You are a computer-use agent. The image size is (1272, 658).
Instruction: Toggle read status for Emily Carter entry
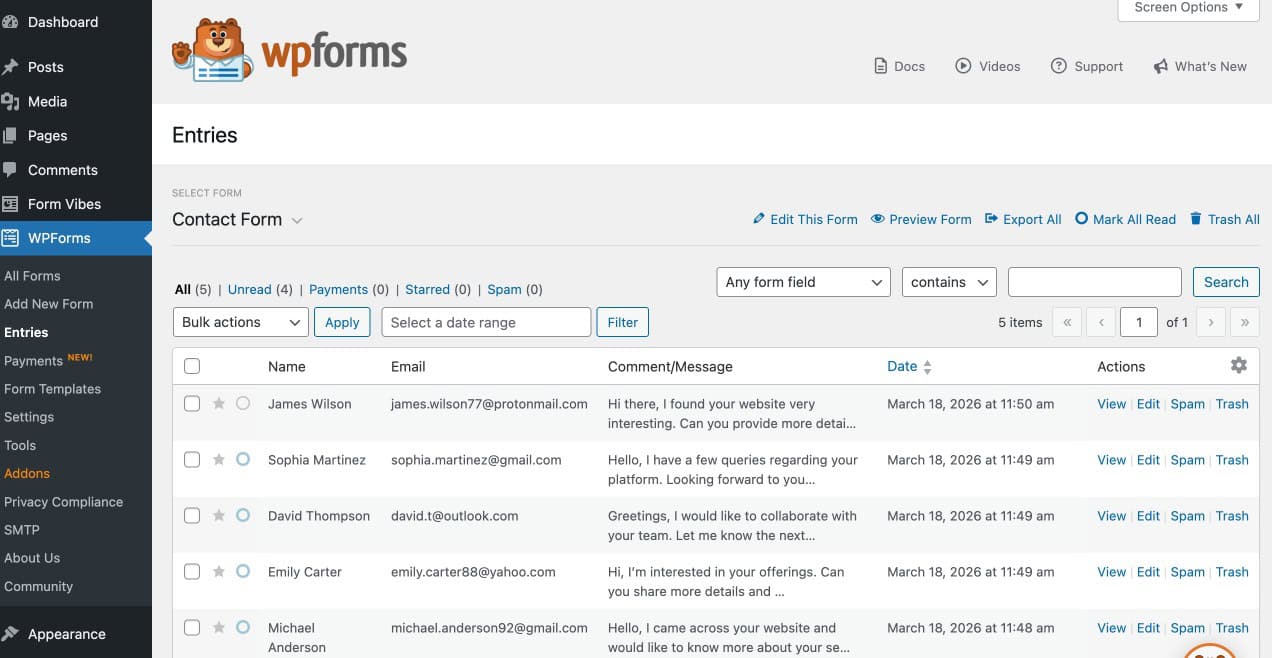tap(243, 572)
